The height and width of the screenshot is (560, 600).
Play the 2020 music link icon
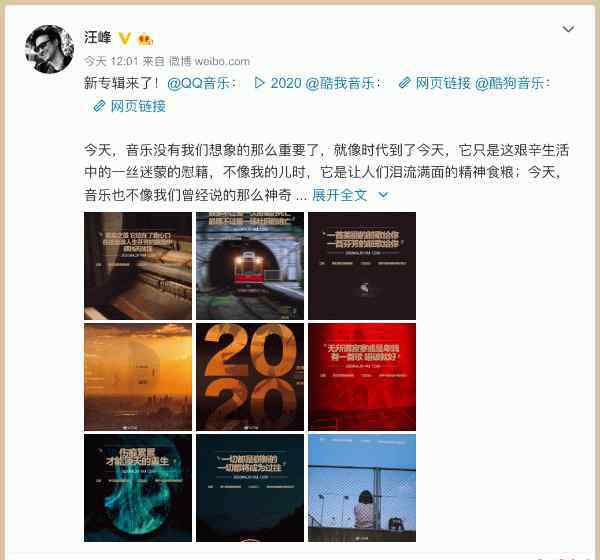259,83
